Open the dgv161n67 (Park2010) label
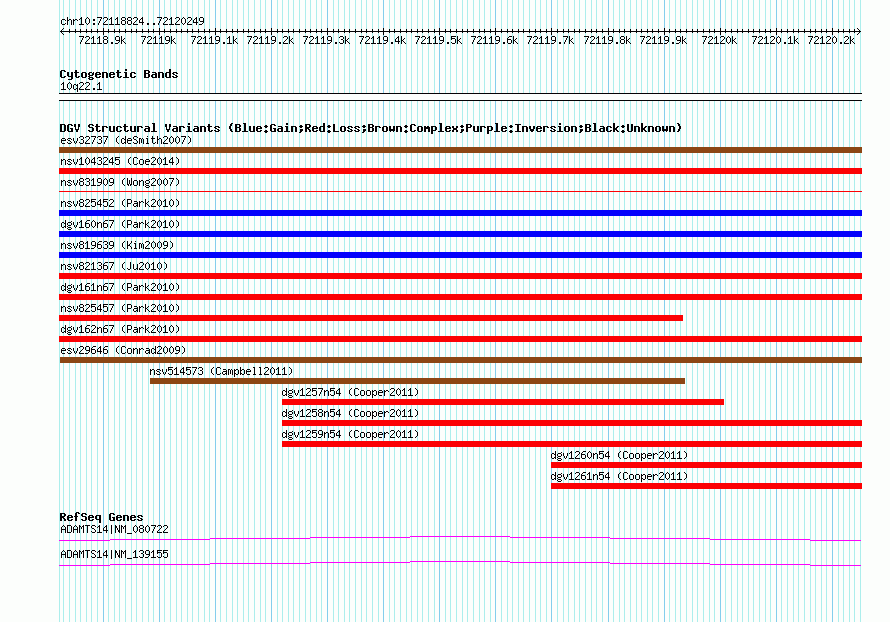The width and height of the screenshot is (890, 622). pyautogui.click(x=120, y=287)
